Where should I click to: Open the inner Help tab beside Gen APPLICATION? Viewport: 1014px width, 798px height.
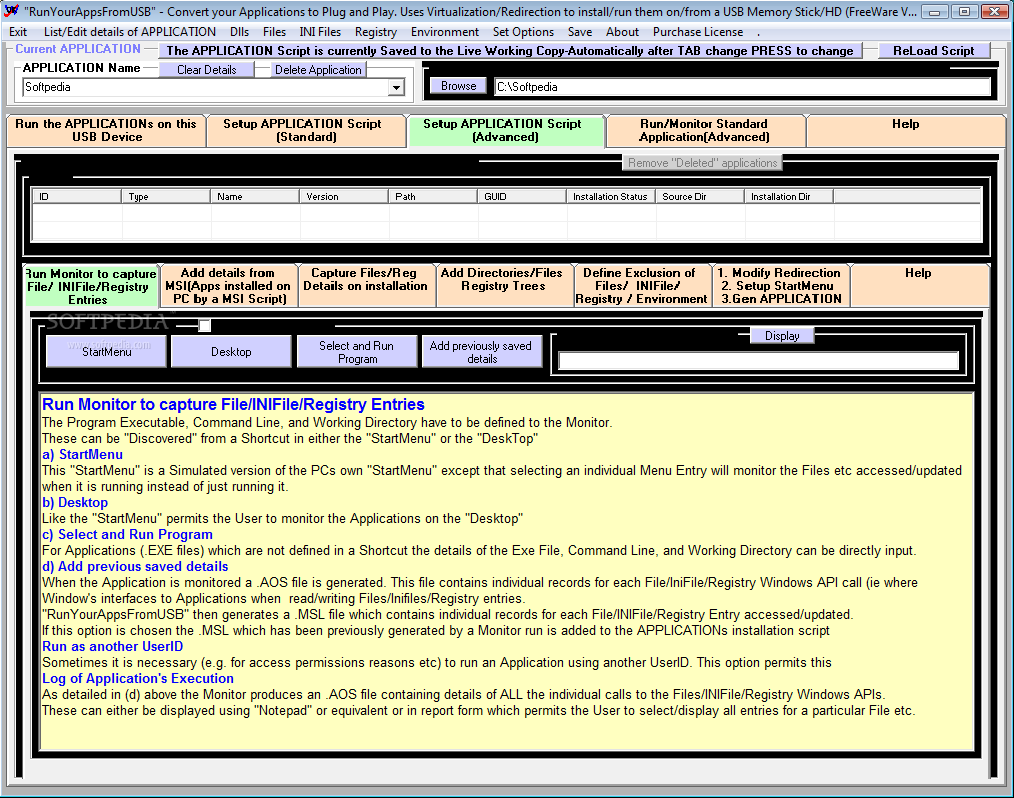click(919, 286)
